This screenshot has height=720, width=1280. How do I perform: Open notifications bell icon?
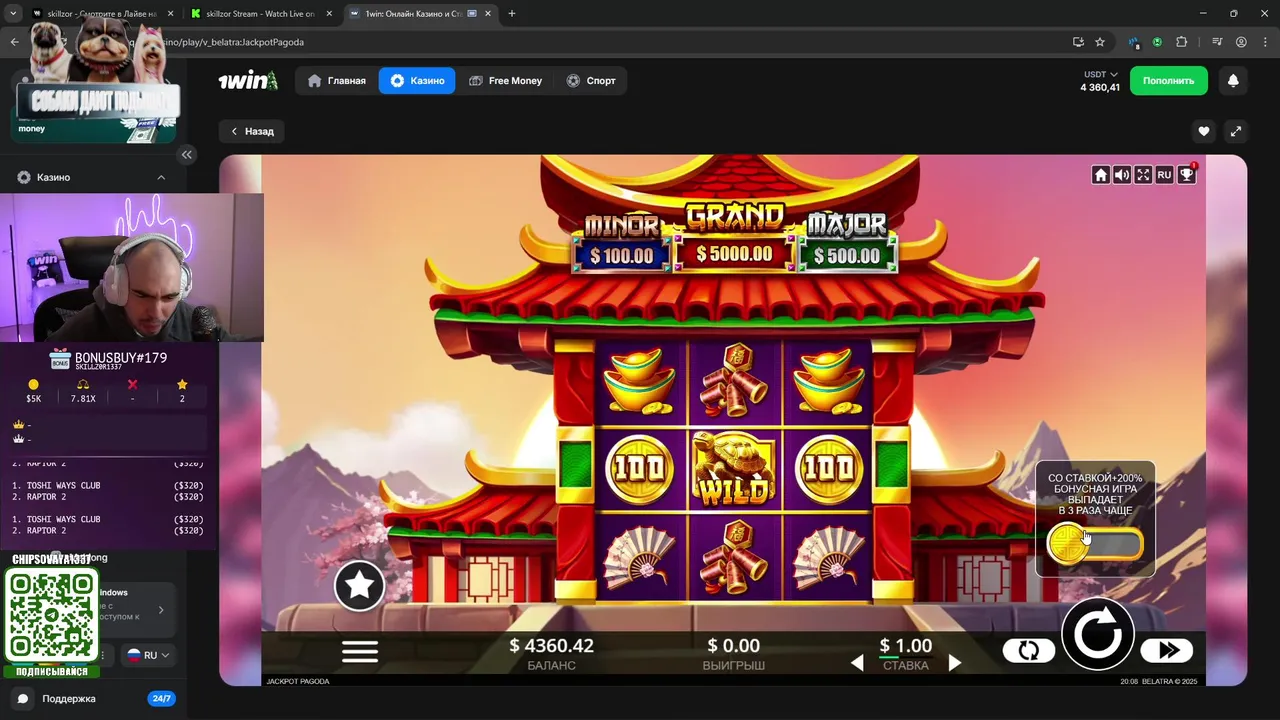(1233, 81)
